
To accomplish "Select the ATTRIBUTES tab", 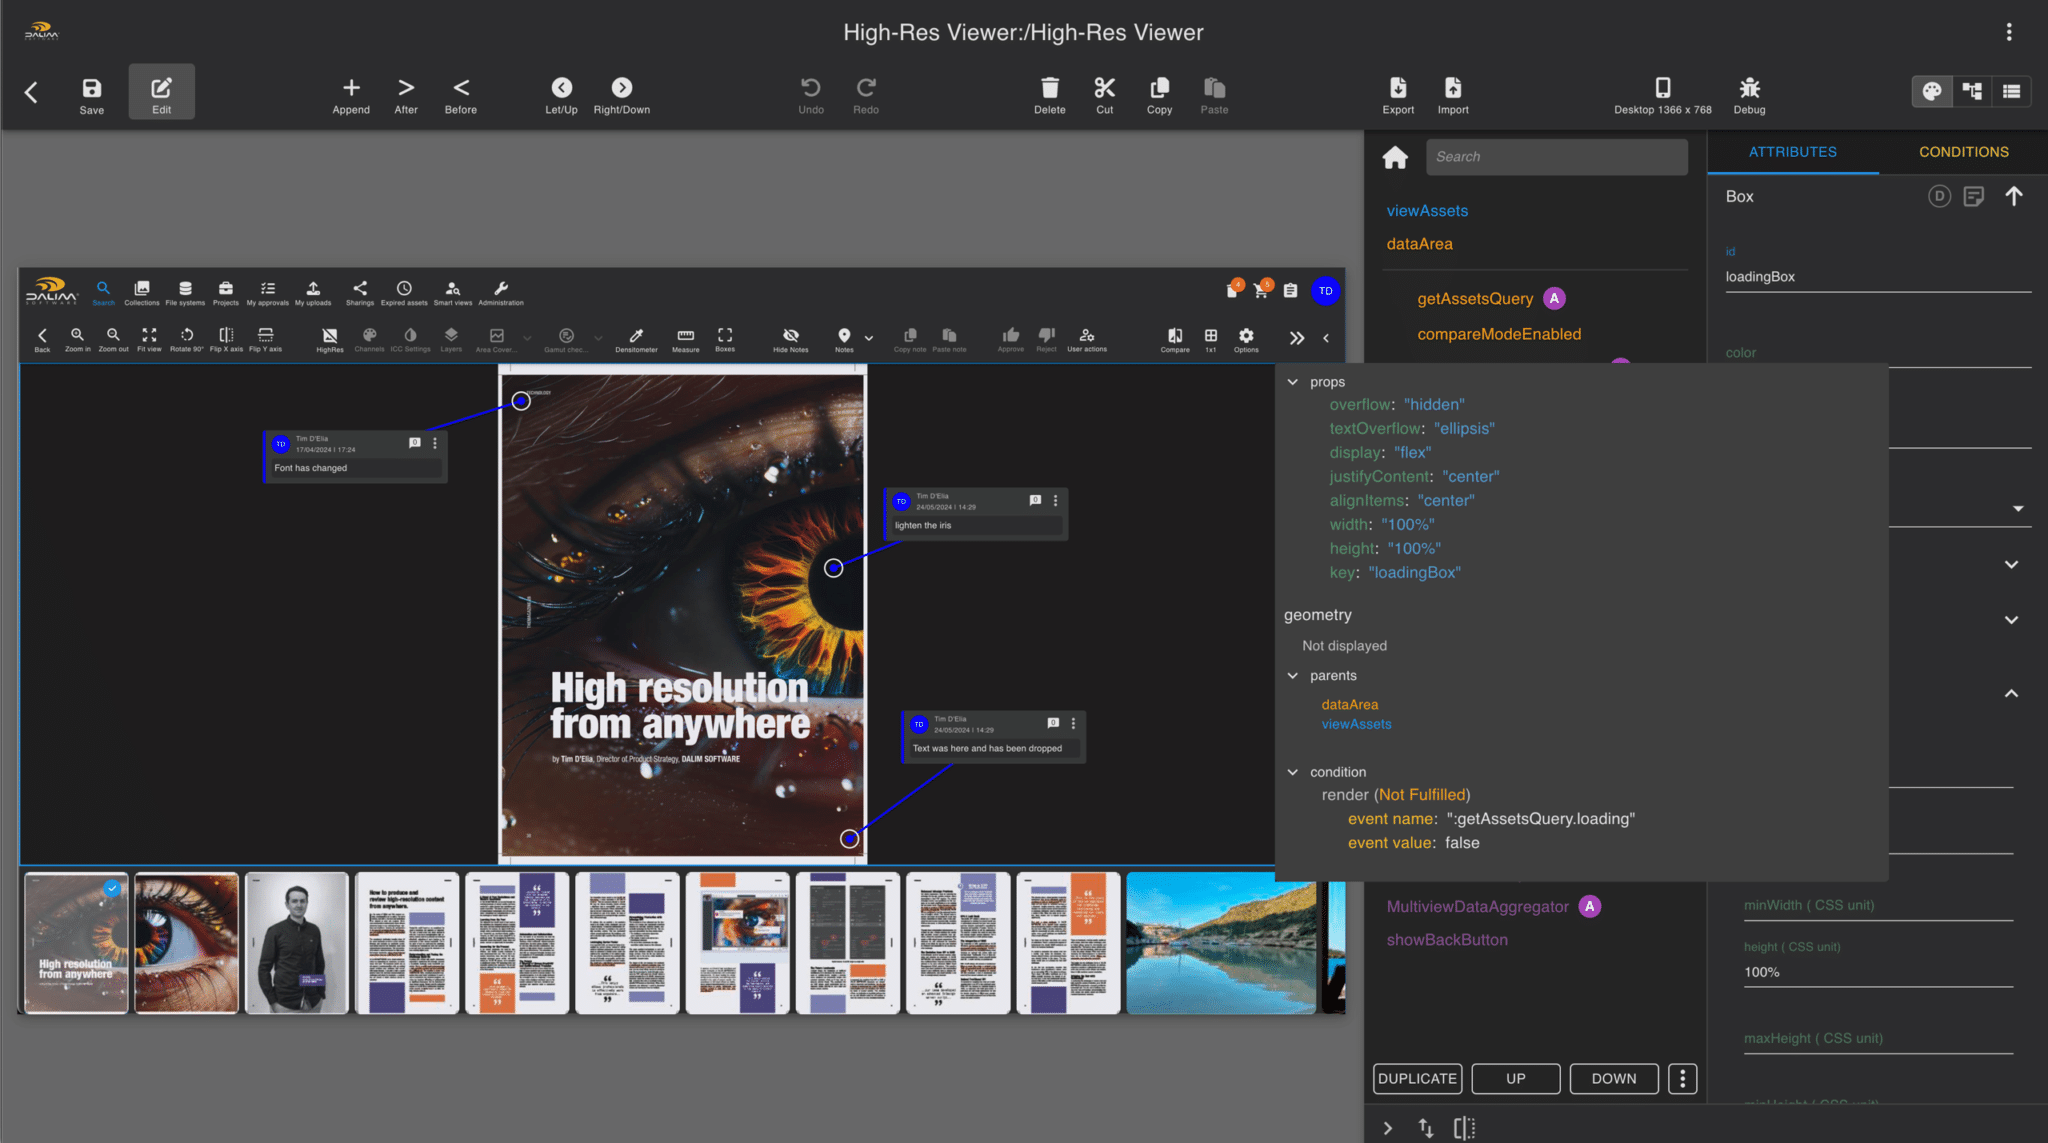I will 1792,152.
